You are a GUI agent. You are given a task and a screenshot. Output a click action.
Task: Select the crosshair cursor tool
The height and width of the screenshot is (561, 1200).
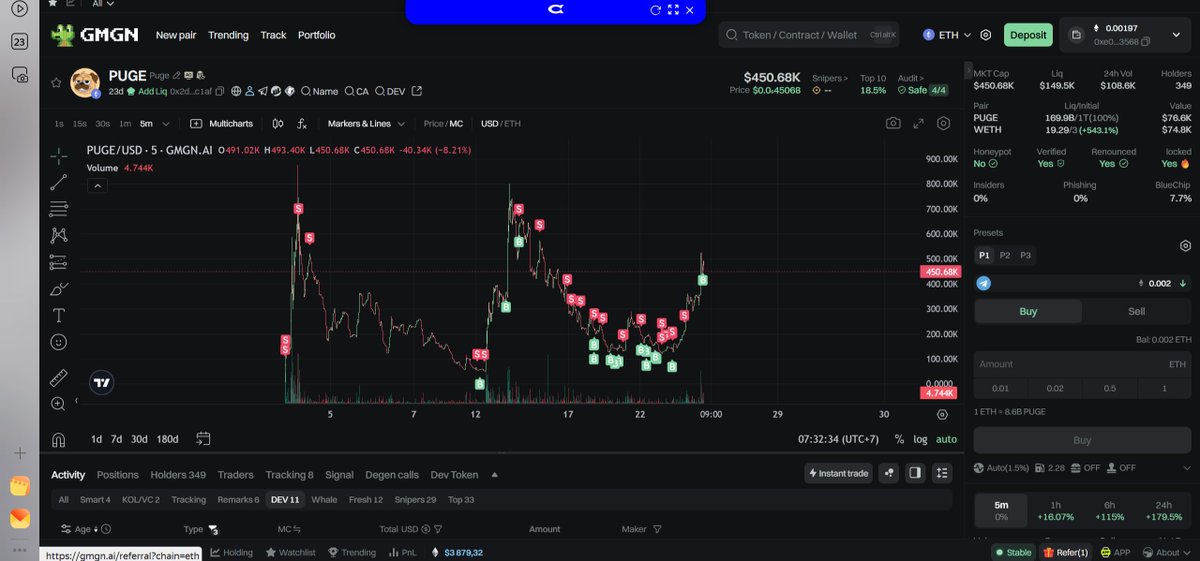coord(59,156)
